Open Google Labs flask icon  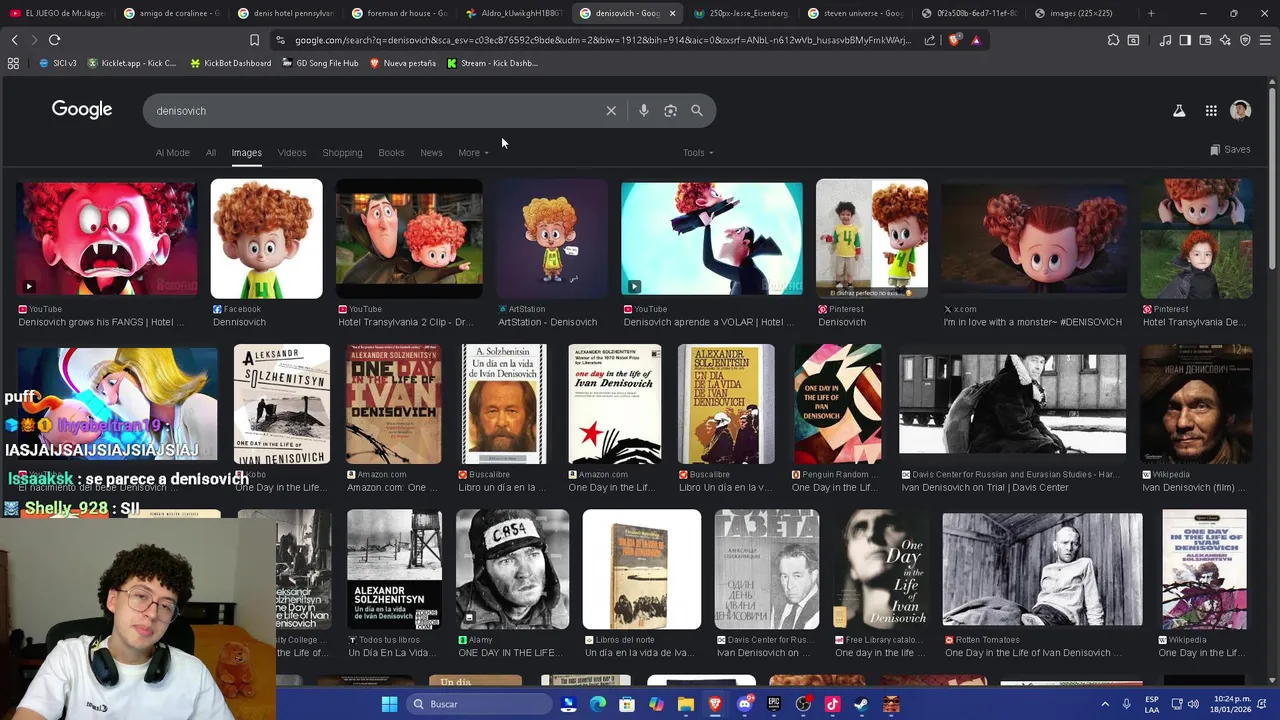(x=1179, y=111)
